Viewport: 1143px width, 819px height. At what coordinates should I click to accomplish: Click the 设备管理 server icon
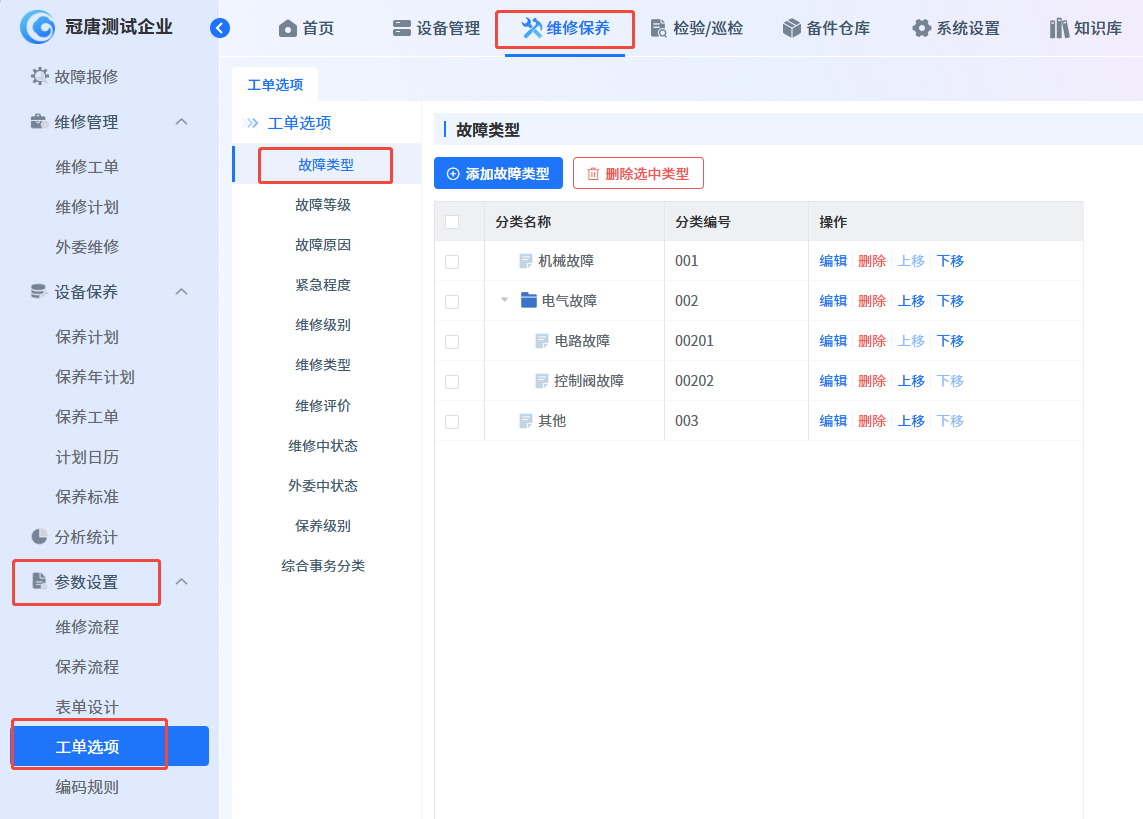click(401, 29)
